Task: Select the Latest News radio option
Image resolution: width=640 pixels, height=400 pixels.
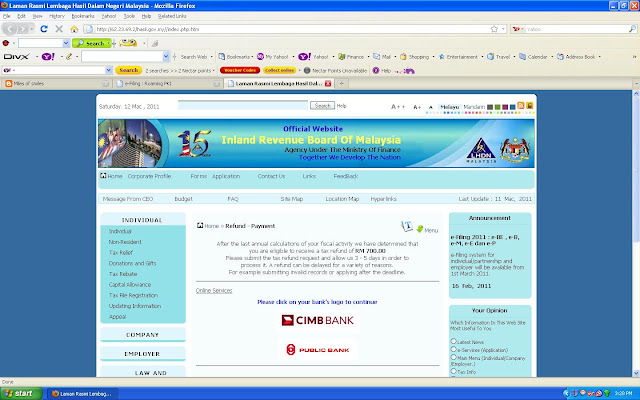Action: click(453, 341)
